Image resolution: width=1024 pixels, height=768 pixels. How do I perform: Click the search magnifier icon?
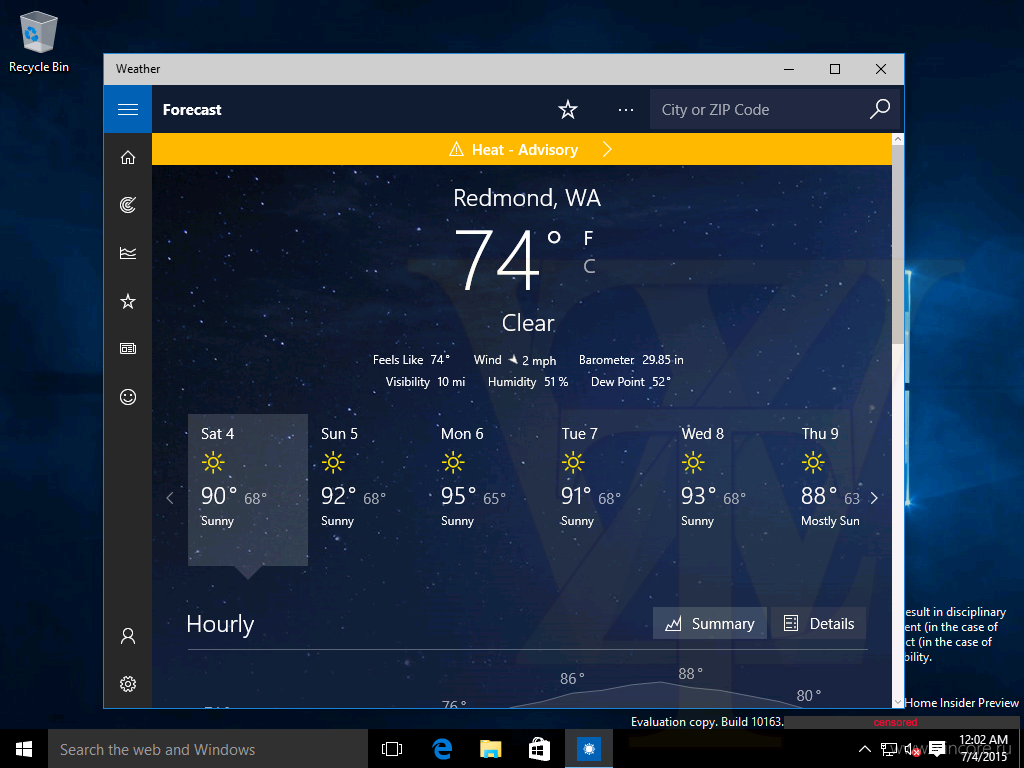coord(880,108)
